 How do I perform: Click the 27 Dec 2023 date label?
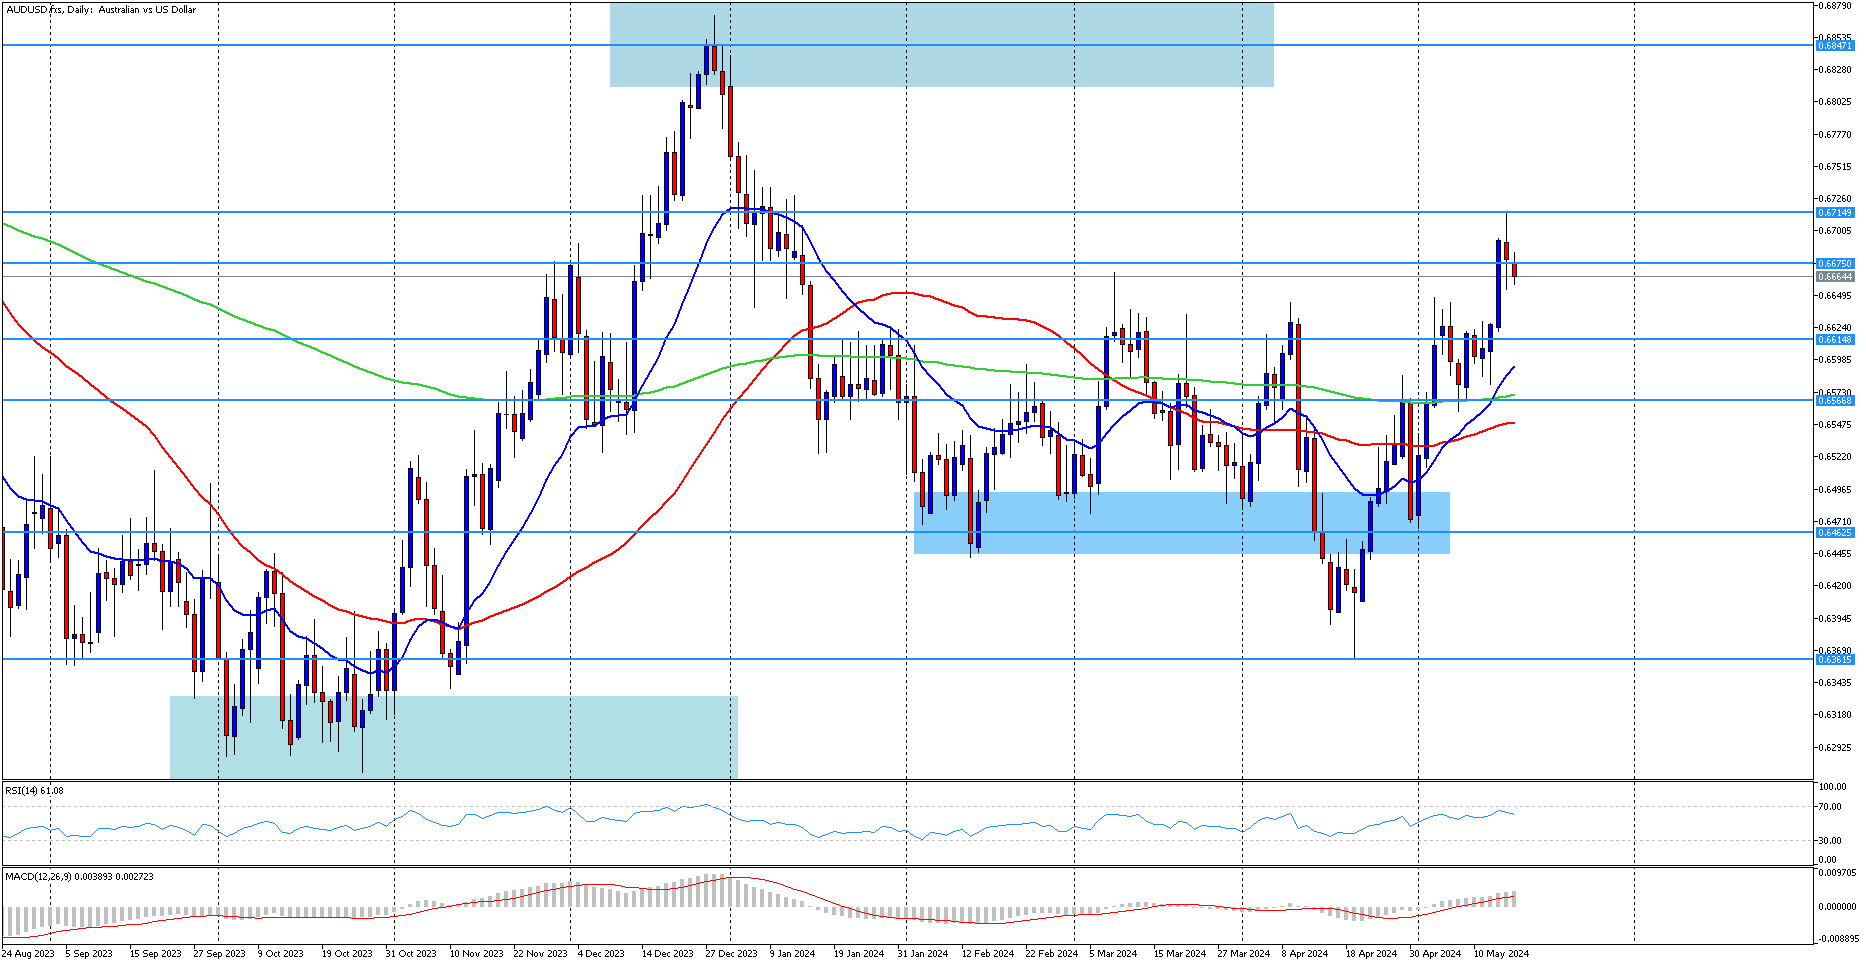(x=732, y=953)
